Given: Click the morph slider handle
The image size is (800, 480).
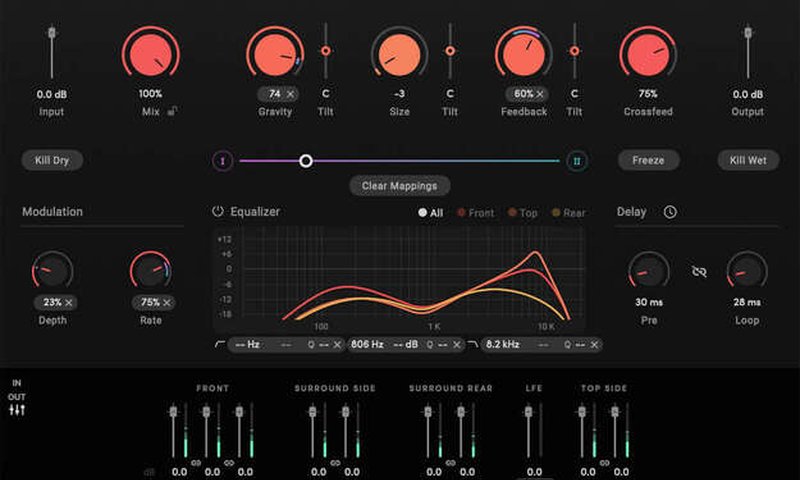Looking at the screenshot, I should point(306,161).
